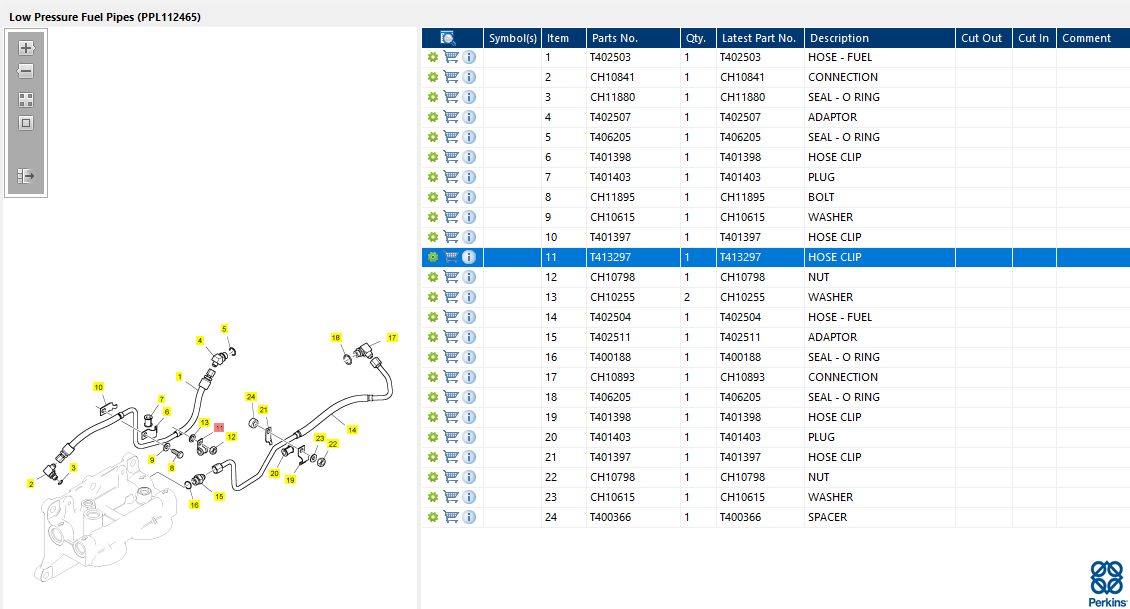Click the Cut In column header
Viewport: 1130px width, 609px height.
(x=1034, y=38)
